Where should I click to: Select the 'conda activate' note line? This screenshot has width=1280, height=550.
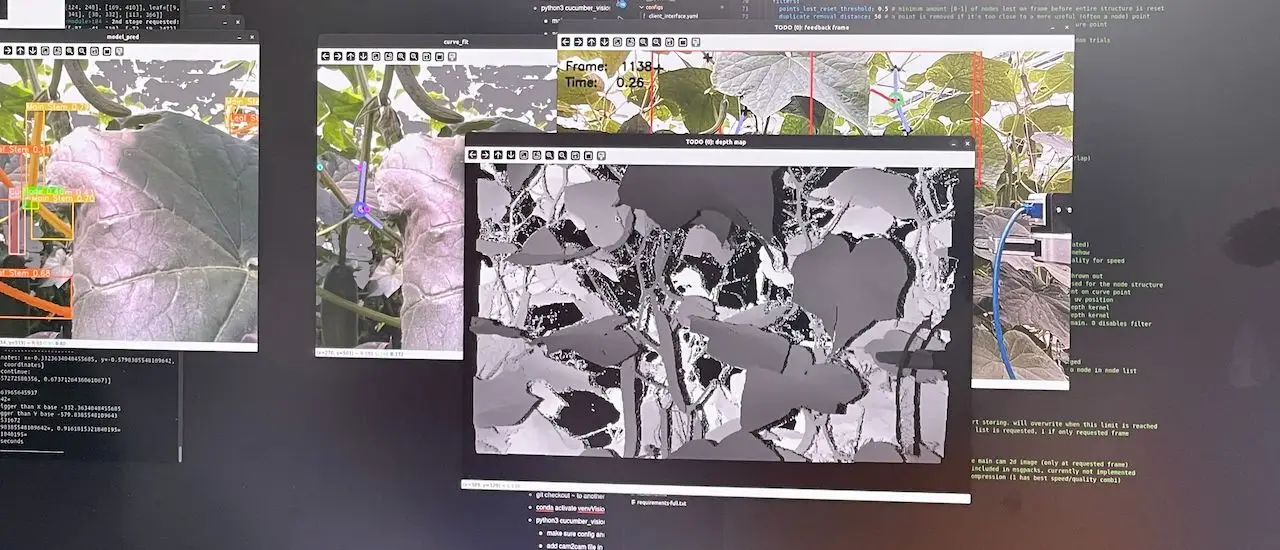coord(570,508)
